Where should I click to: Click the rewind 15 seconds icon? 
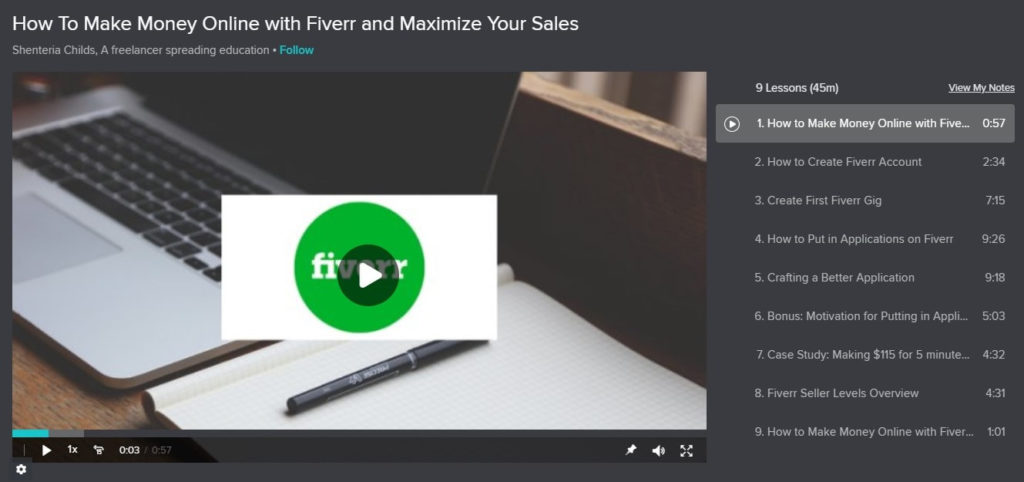[99, 450]
